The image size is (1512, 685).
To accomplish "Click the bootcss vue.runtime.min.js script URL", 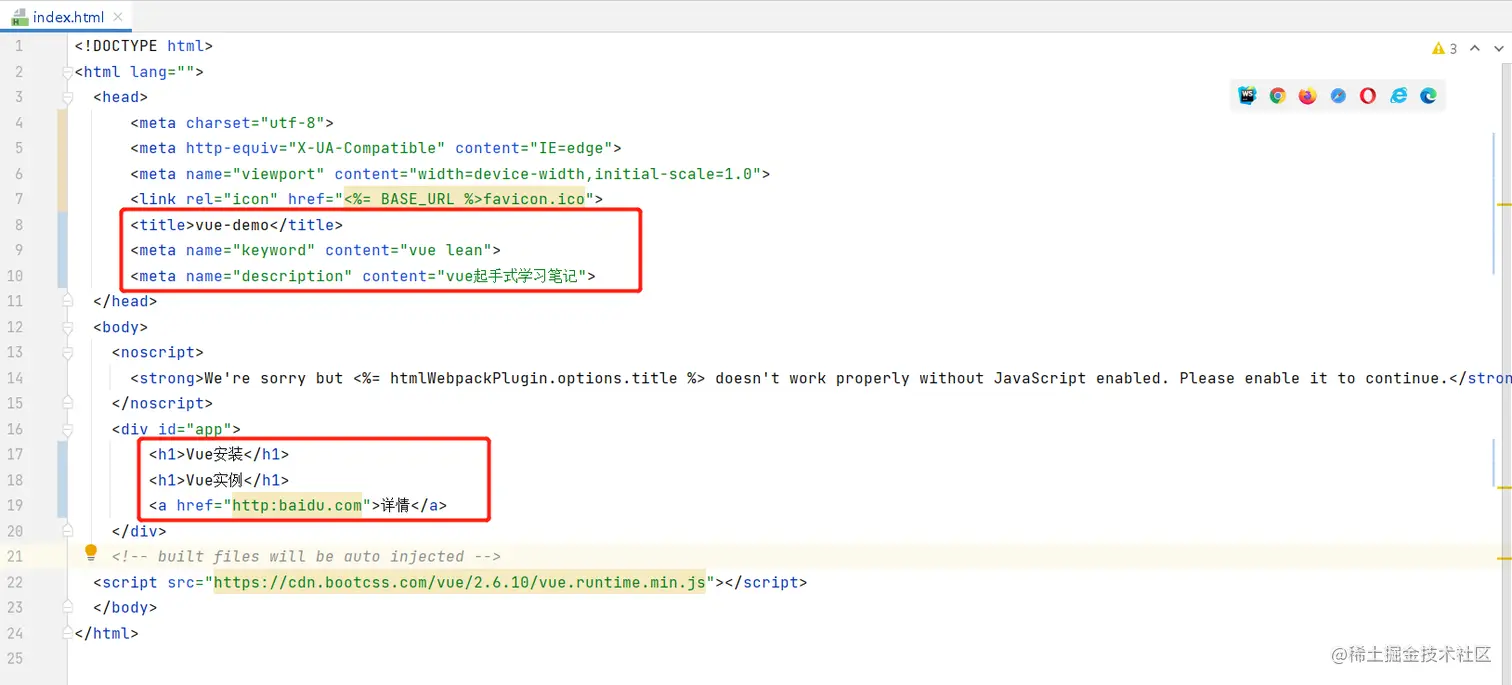I will [460, 582].
